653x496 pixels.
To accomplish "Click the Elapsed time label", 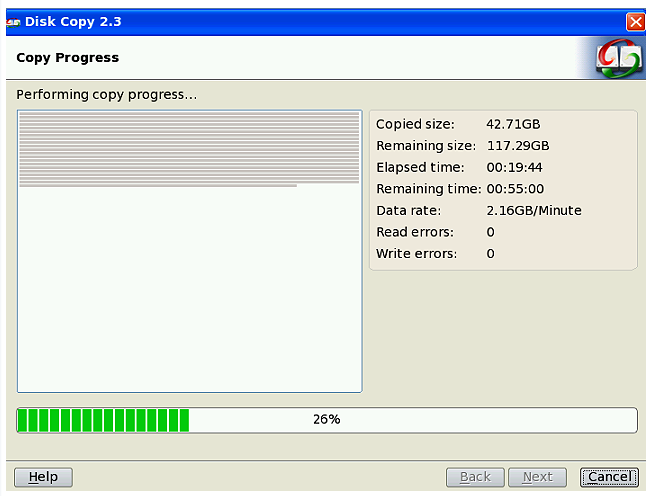I will tap(420, 167).
